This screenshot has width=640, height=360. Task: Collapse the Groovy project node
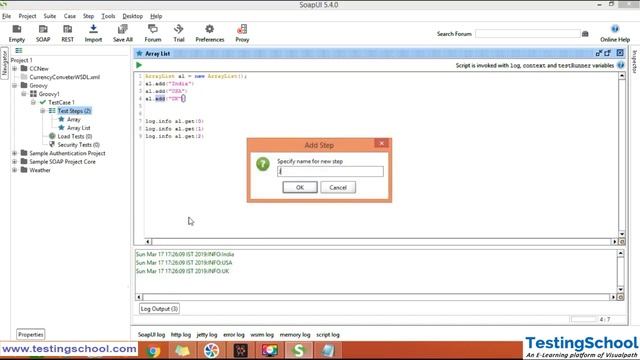pyautogui.click(x=15, y=85)
